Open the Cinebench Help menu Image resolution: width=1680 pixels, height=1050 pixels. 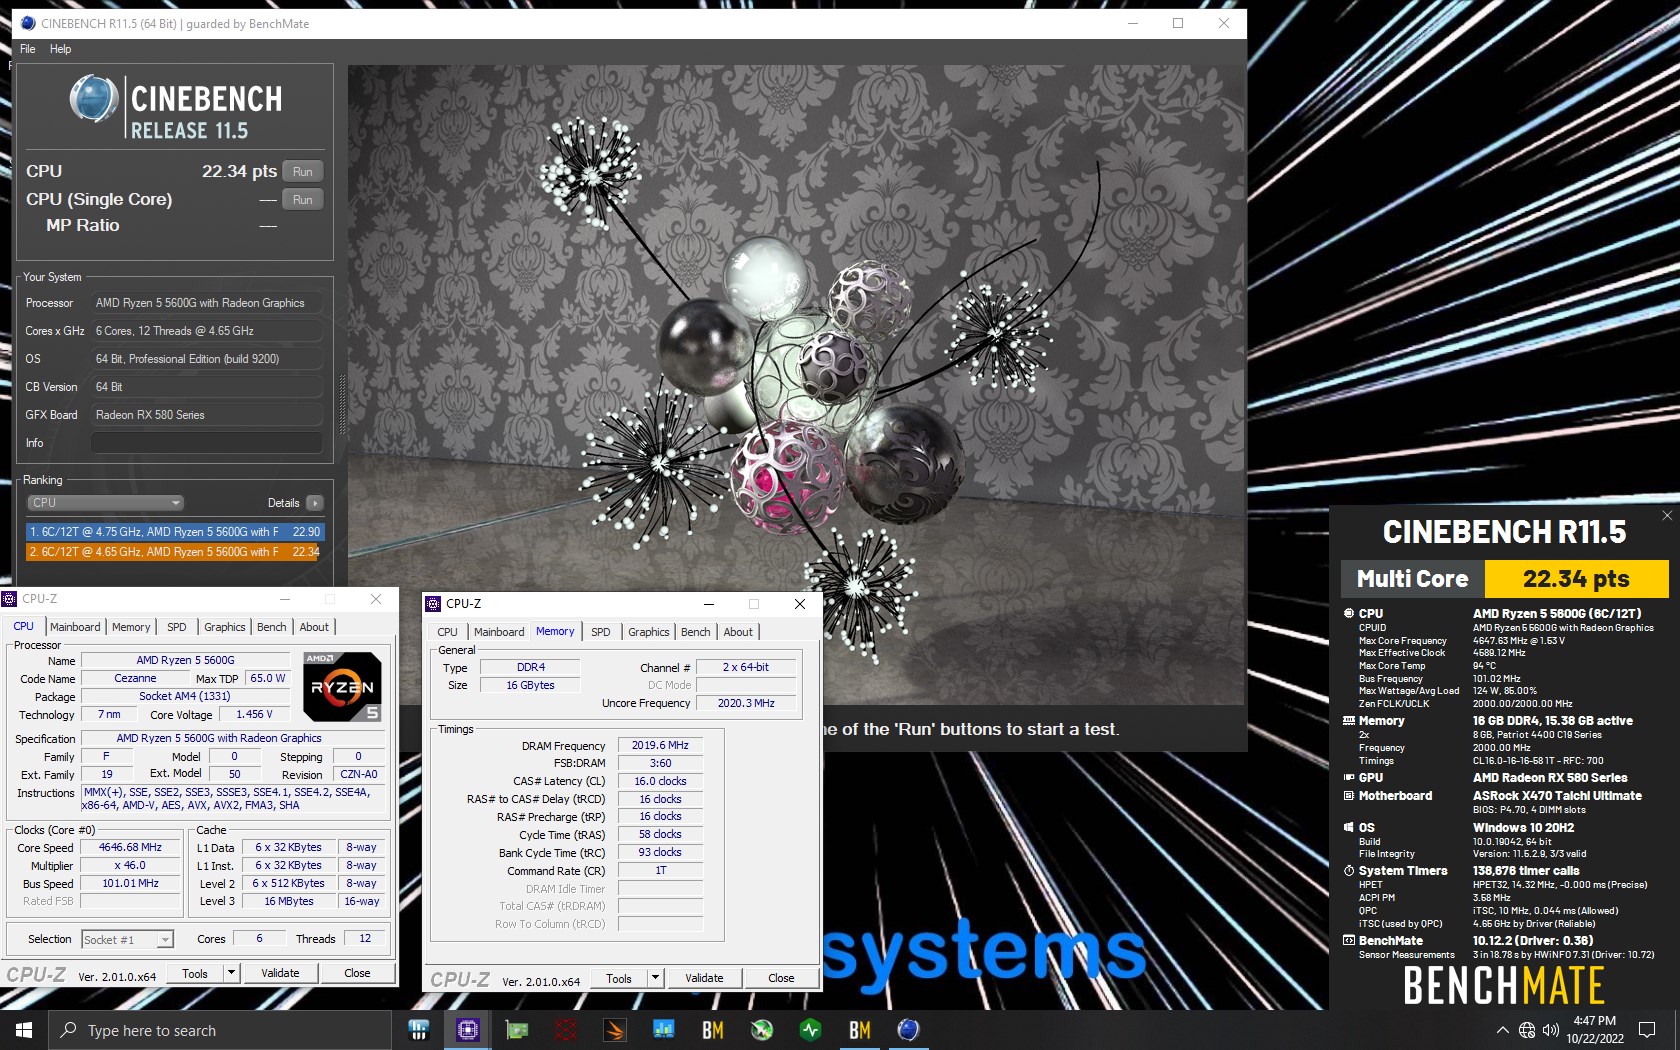[61, 49]
